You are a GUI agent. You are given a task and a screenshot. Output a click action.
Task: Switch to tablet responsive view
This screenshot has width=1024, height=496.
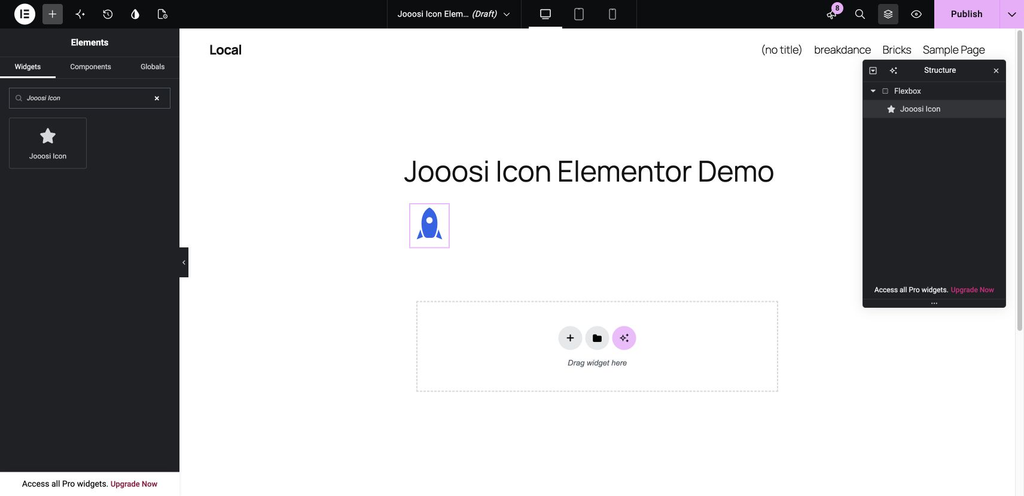tap(579, 14)
